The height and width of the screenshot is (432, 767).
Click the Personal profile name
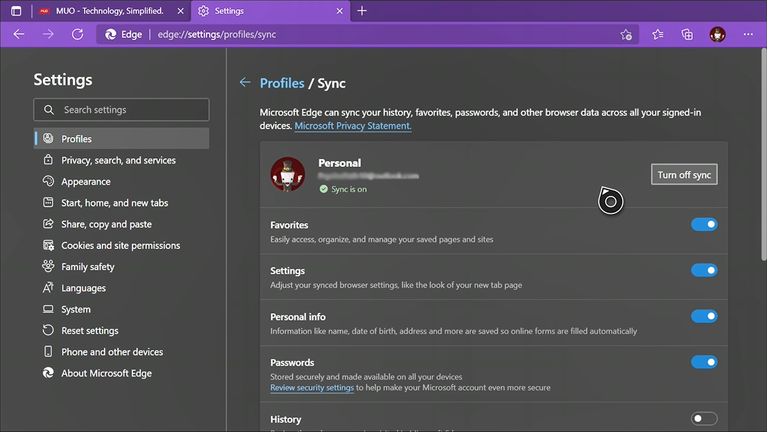[x=339, y=163]
